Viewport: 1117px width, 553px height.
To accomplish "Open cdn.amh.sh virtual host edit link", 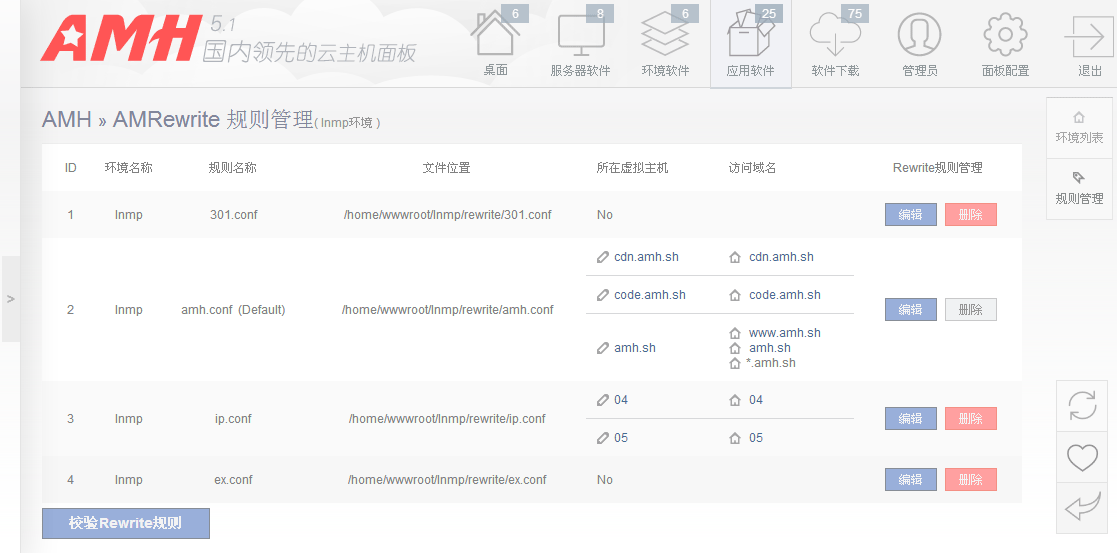I will pyautogui.click(x=645, y=257).
